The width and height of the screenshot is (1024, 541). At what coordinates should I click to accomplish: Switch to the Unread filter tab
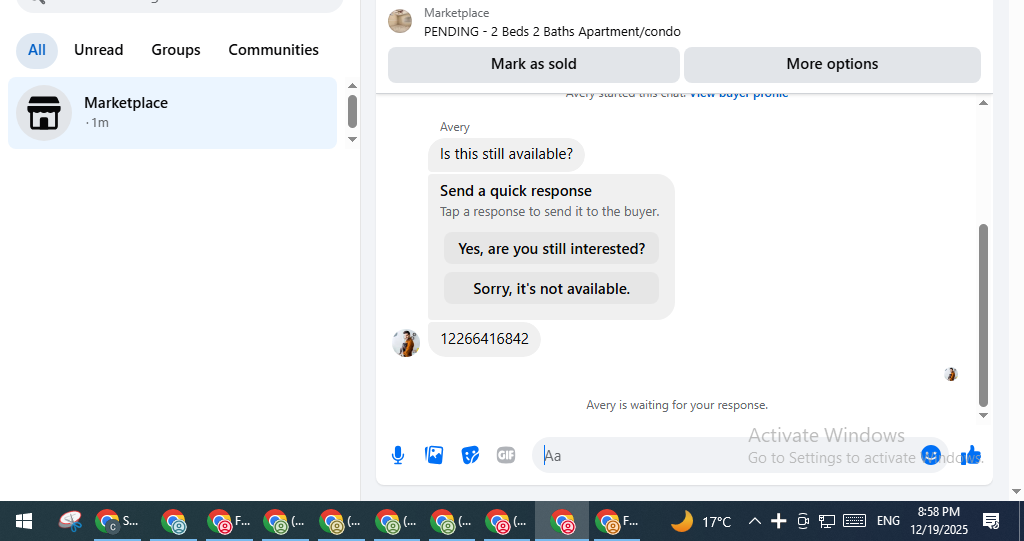(x=99, y=50)
